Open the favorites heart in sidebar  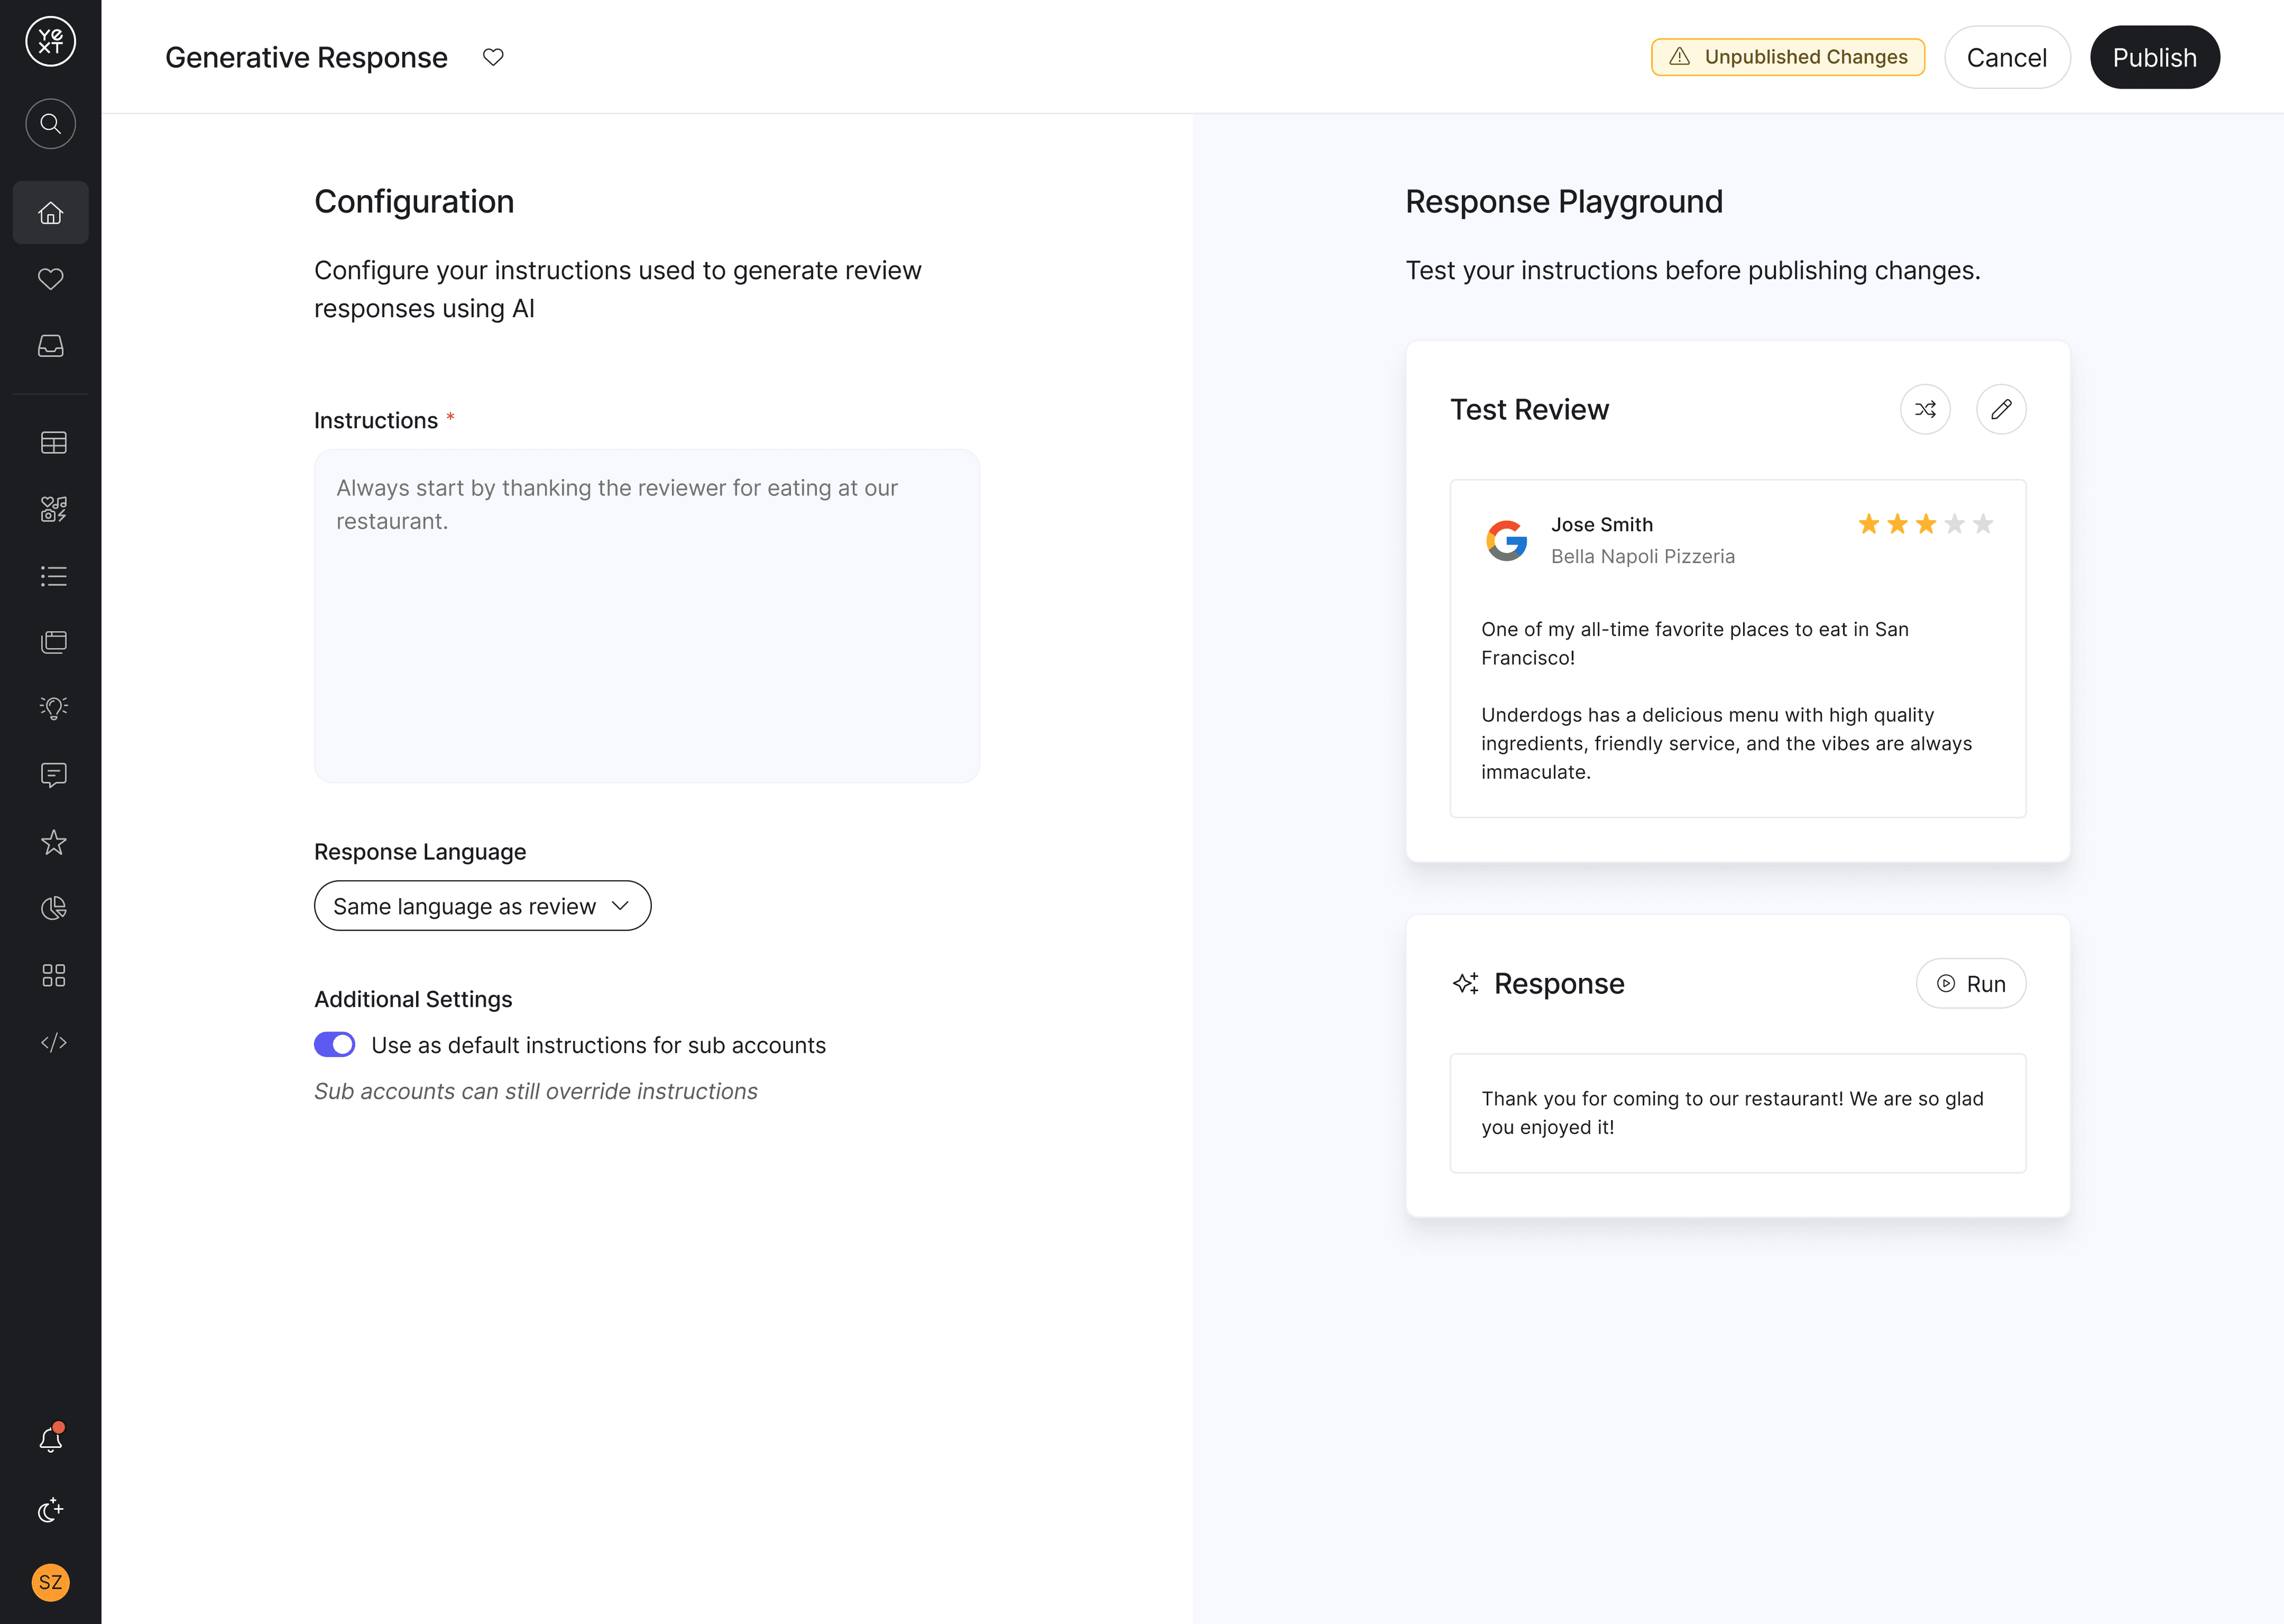click(x=50, y=279)
